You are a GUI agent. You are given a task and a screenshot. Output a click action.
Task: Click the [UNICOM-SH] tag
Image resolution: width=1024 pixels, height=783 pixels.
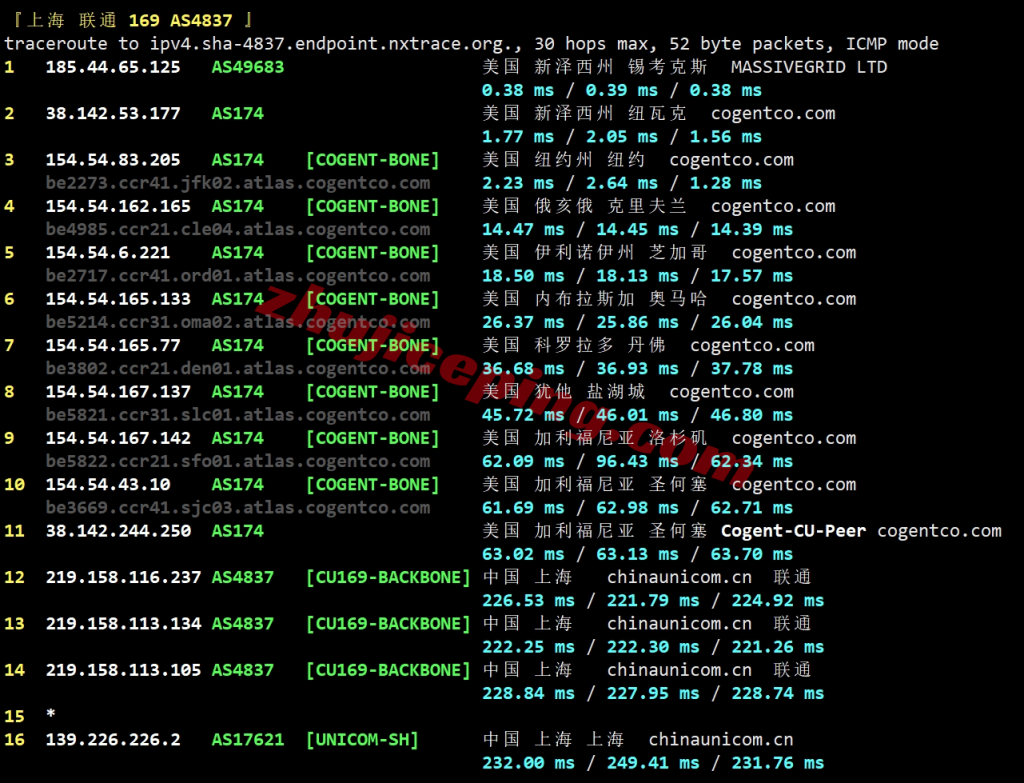pyautogui.click(x=362, y=740)
